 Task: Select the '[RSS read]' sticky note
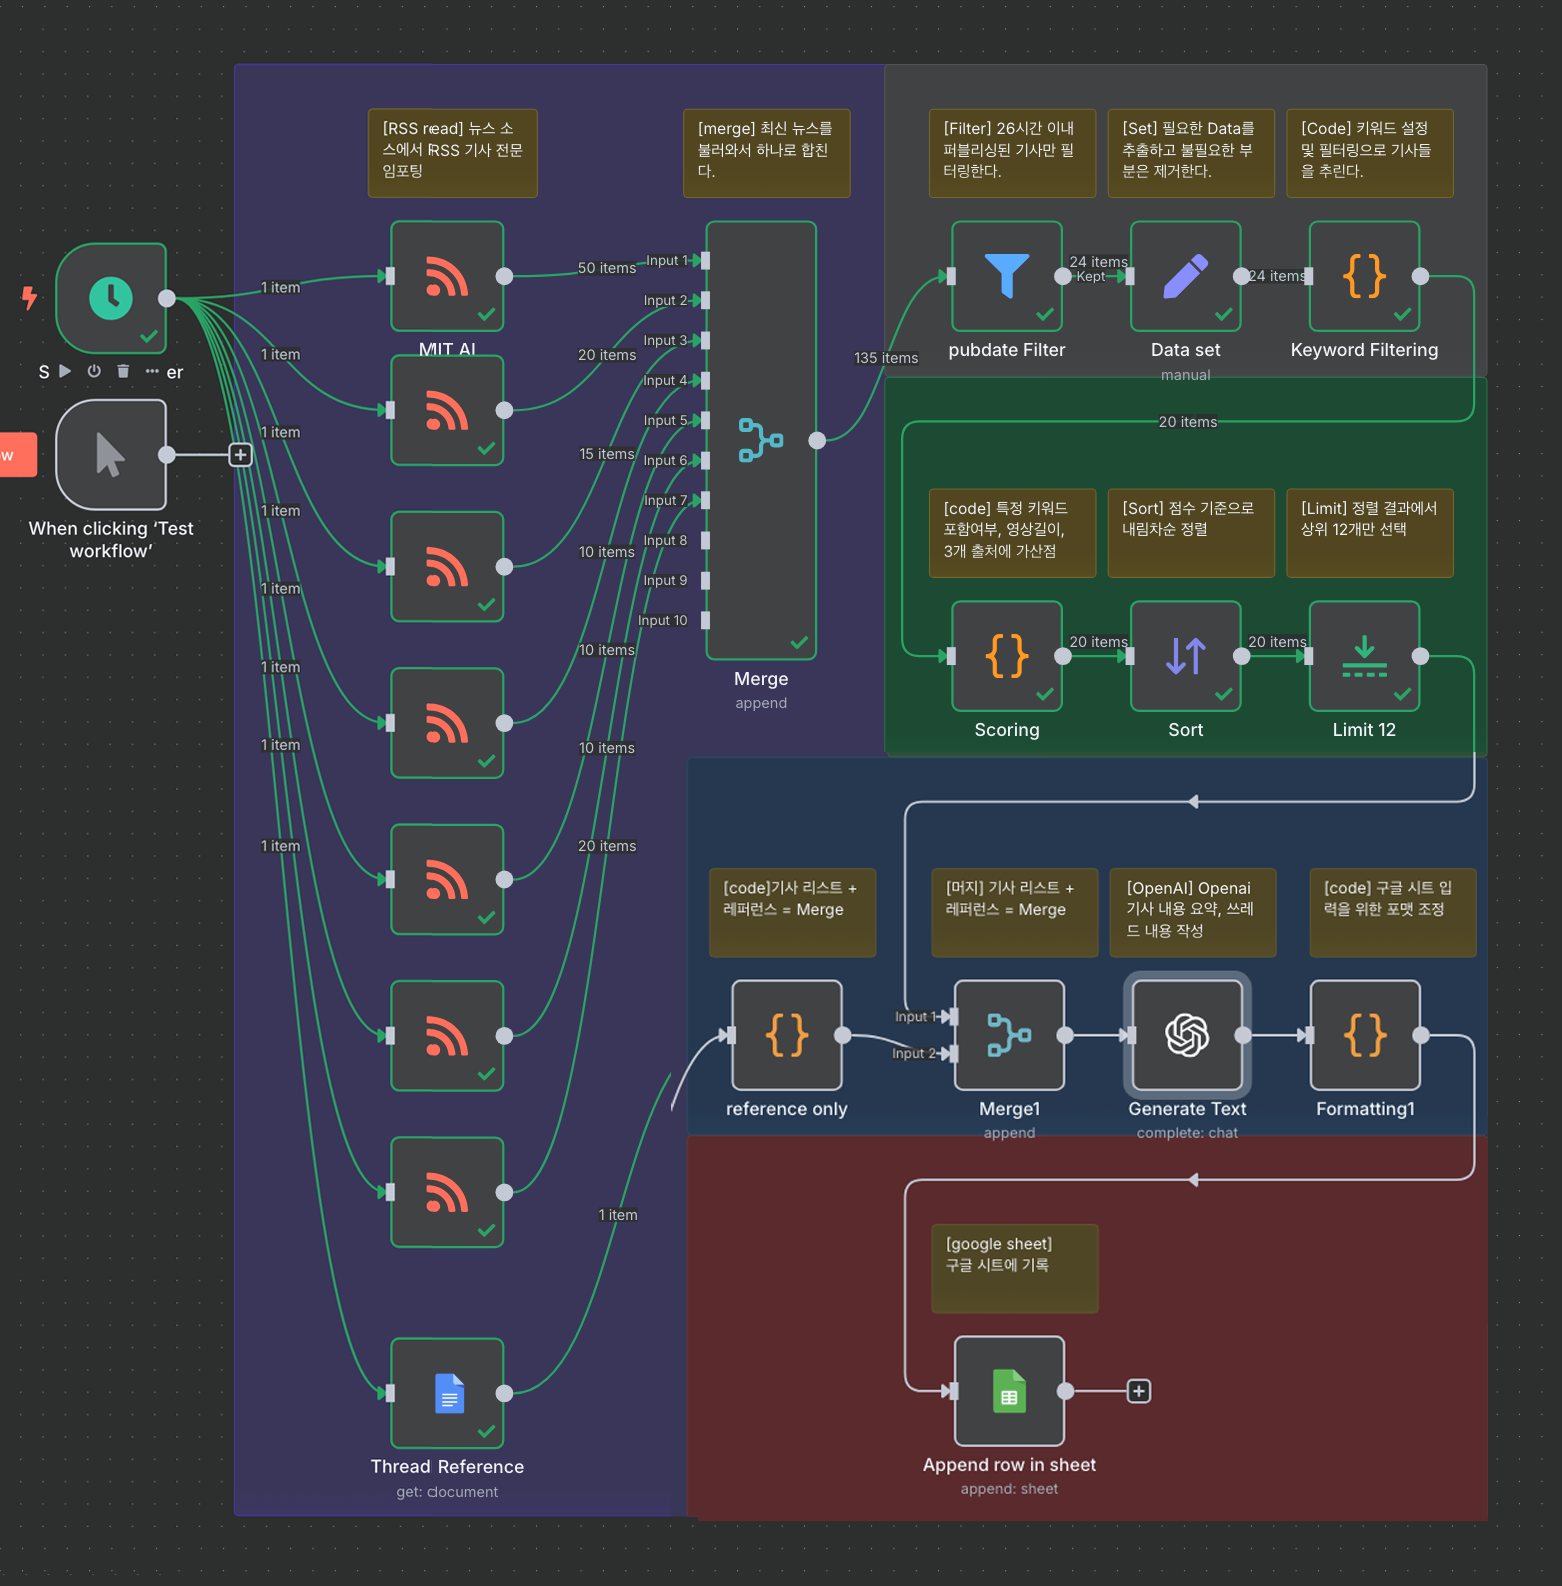(453, 153)
